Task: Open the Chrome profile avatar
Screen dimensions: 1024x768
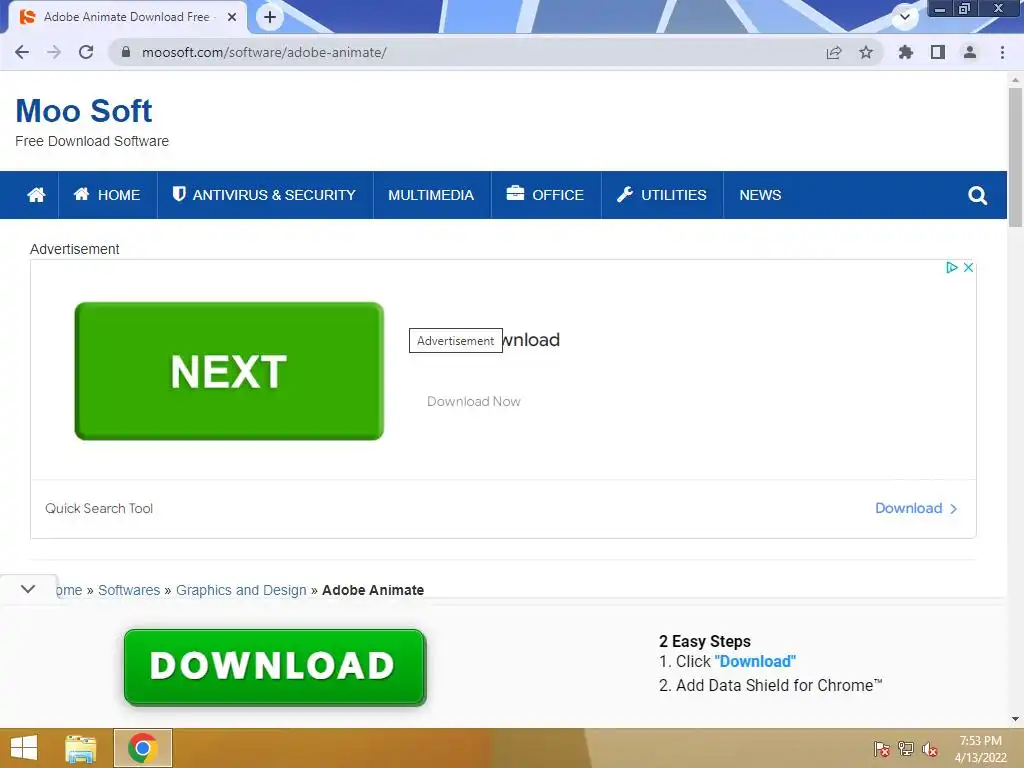Action: point(970,52)
